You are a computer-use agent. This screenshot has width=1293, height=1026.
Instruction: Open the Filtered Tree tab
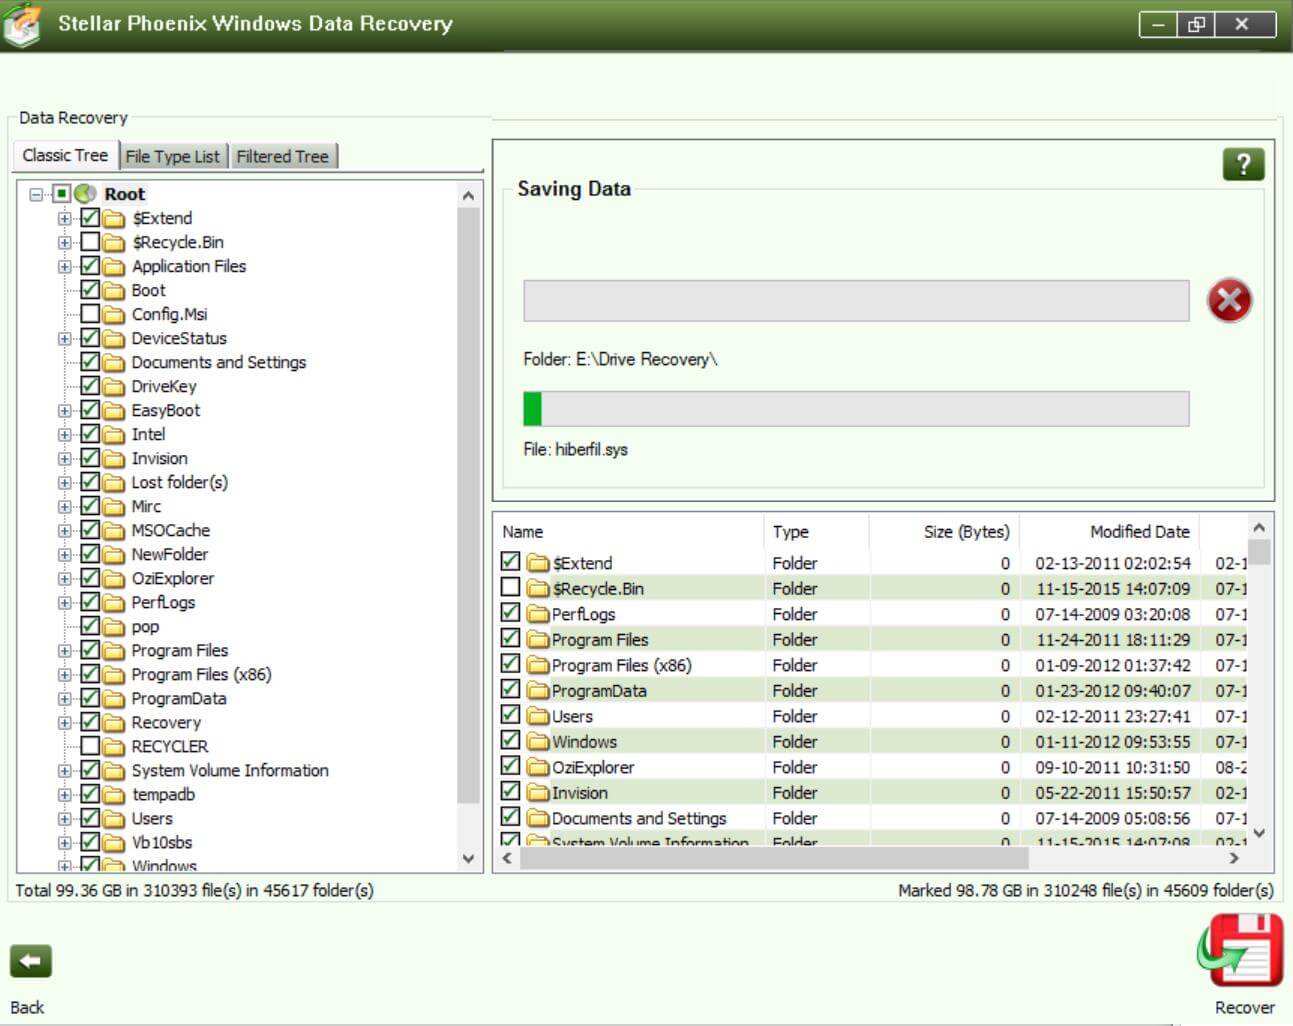click(x=283, y=156)
